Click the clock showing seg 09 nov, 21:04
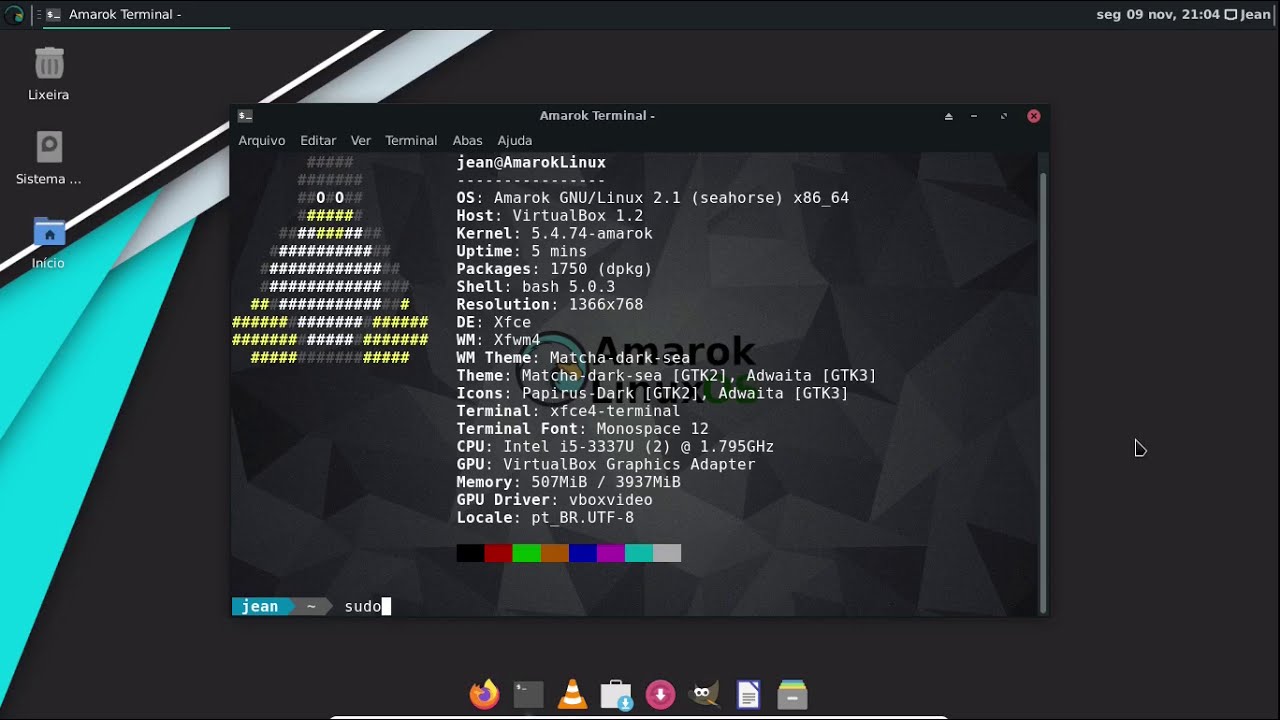This screenshot has width=1280, height=720. click(1158, 14)
